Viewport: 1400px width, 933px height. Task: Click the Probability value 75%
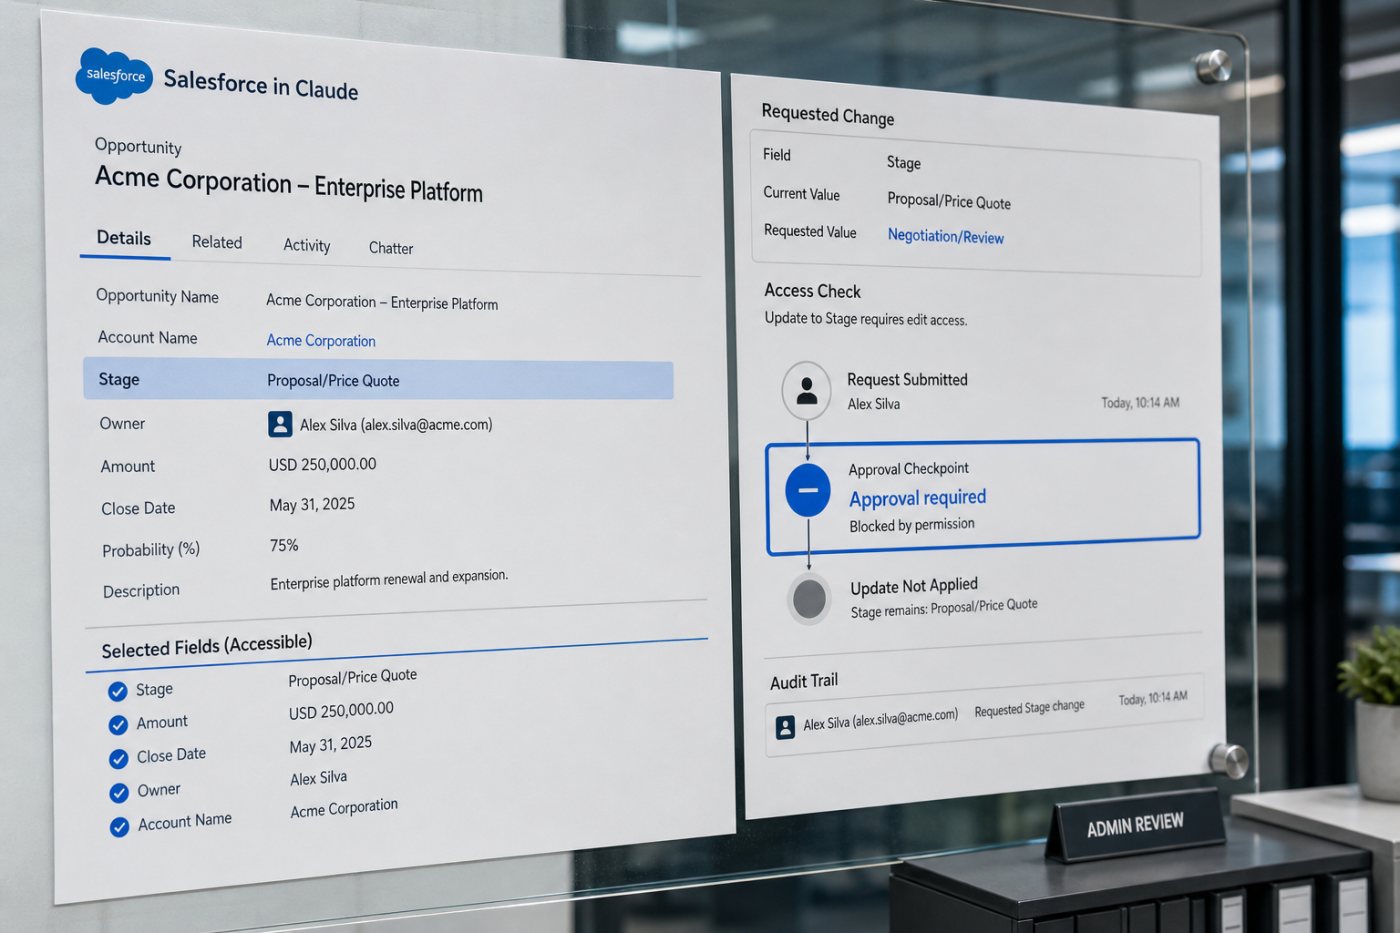click(284, 546)
